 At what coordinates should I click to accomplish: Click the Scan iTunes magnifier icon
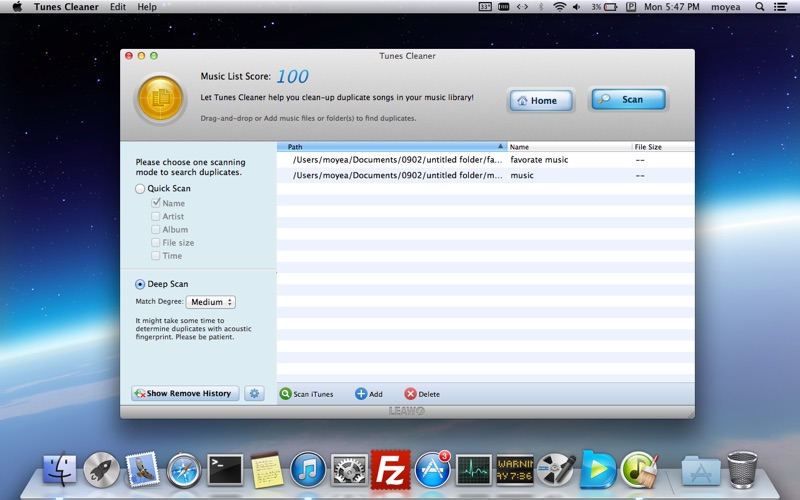click(x=286, y=394)
